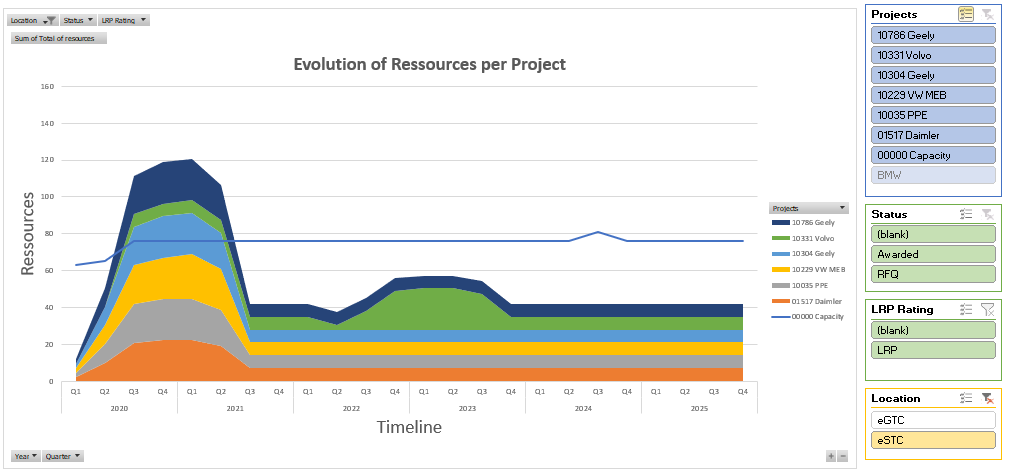1010x475 pixels.
Task: Click Sum of Total of resources button
Action: point(59,39)
